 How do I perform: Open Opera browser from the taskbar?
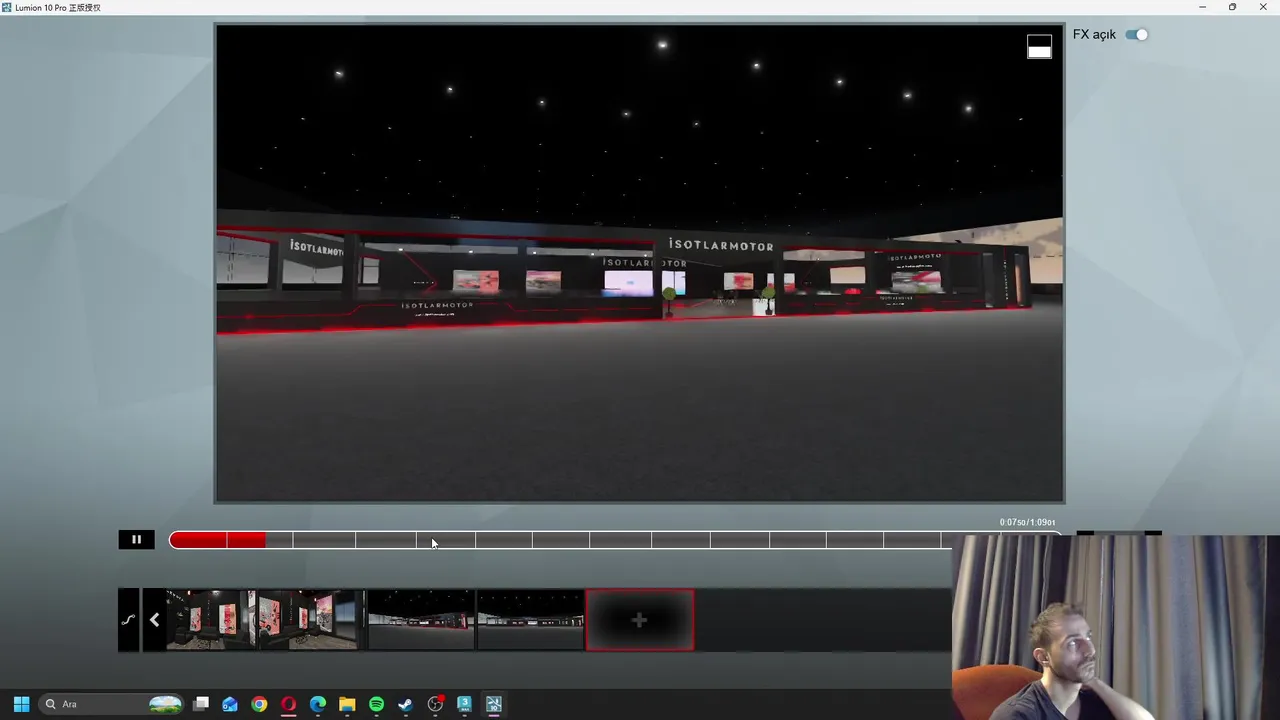pyautogui.click(x=288, y=704)
